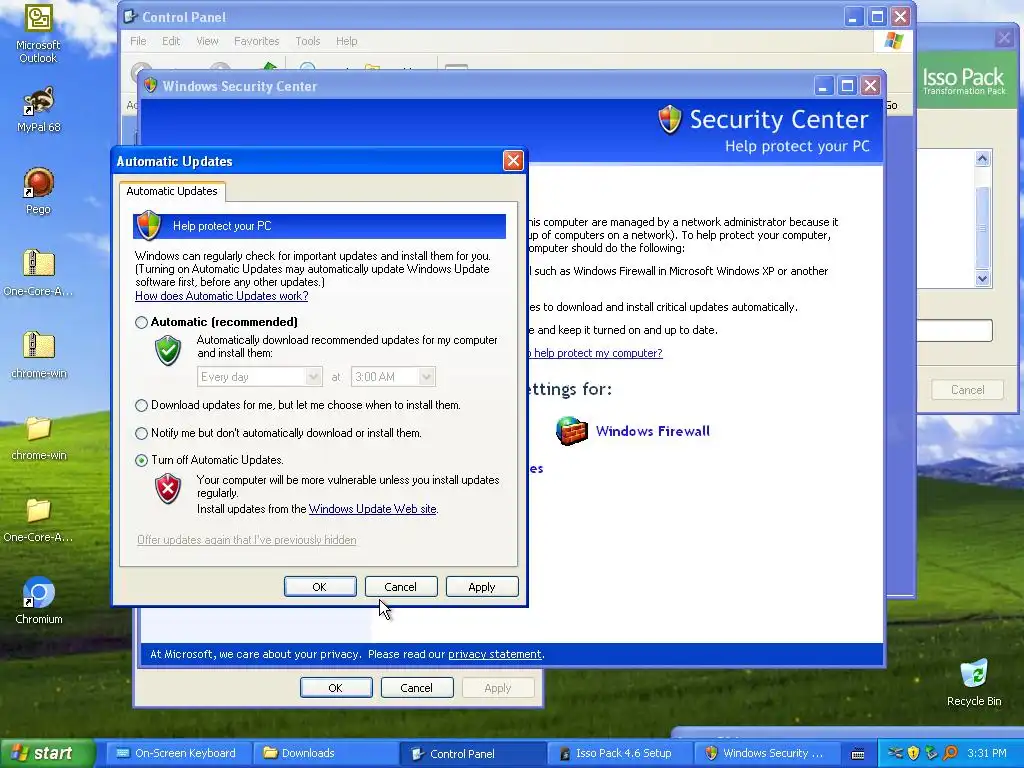
Task: Select Notify me but don't download option
Action: tap(141, 434)
